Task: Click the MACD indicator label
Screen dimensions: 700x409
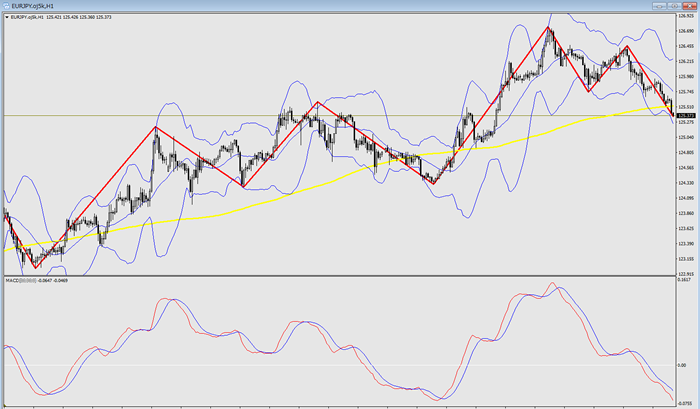Action: click(36, 280)
